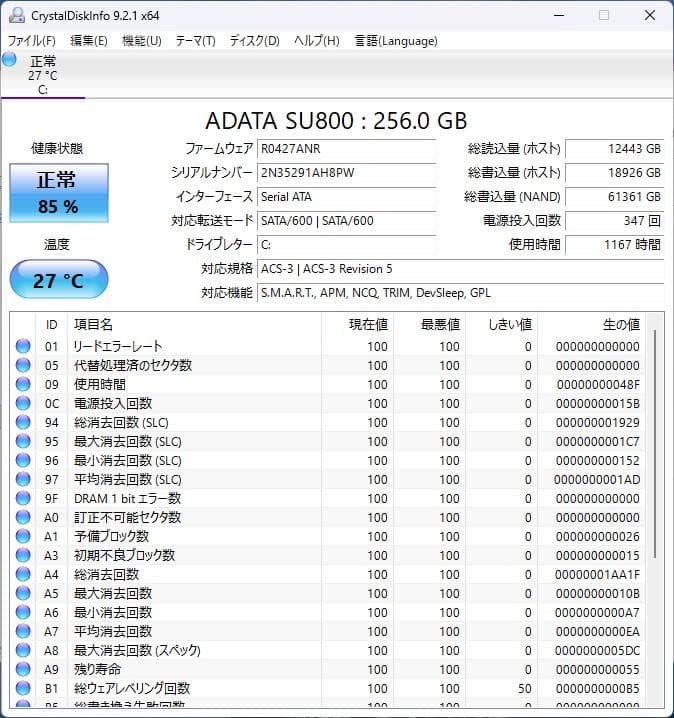Click the status orb for row 05 代替処理済のセクタ数
This screenshot has width=674, height=718.
click(x=23, y=365)
